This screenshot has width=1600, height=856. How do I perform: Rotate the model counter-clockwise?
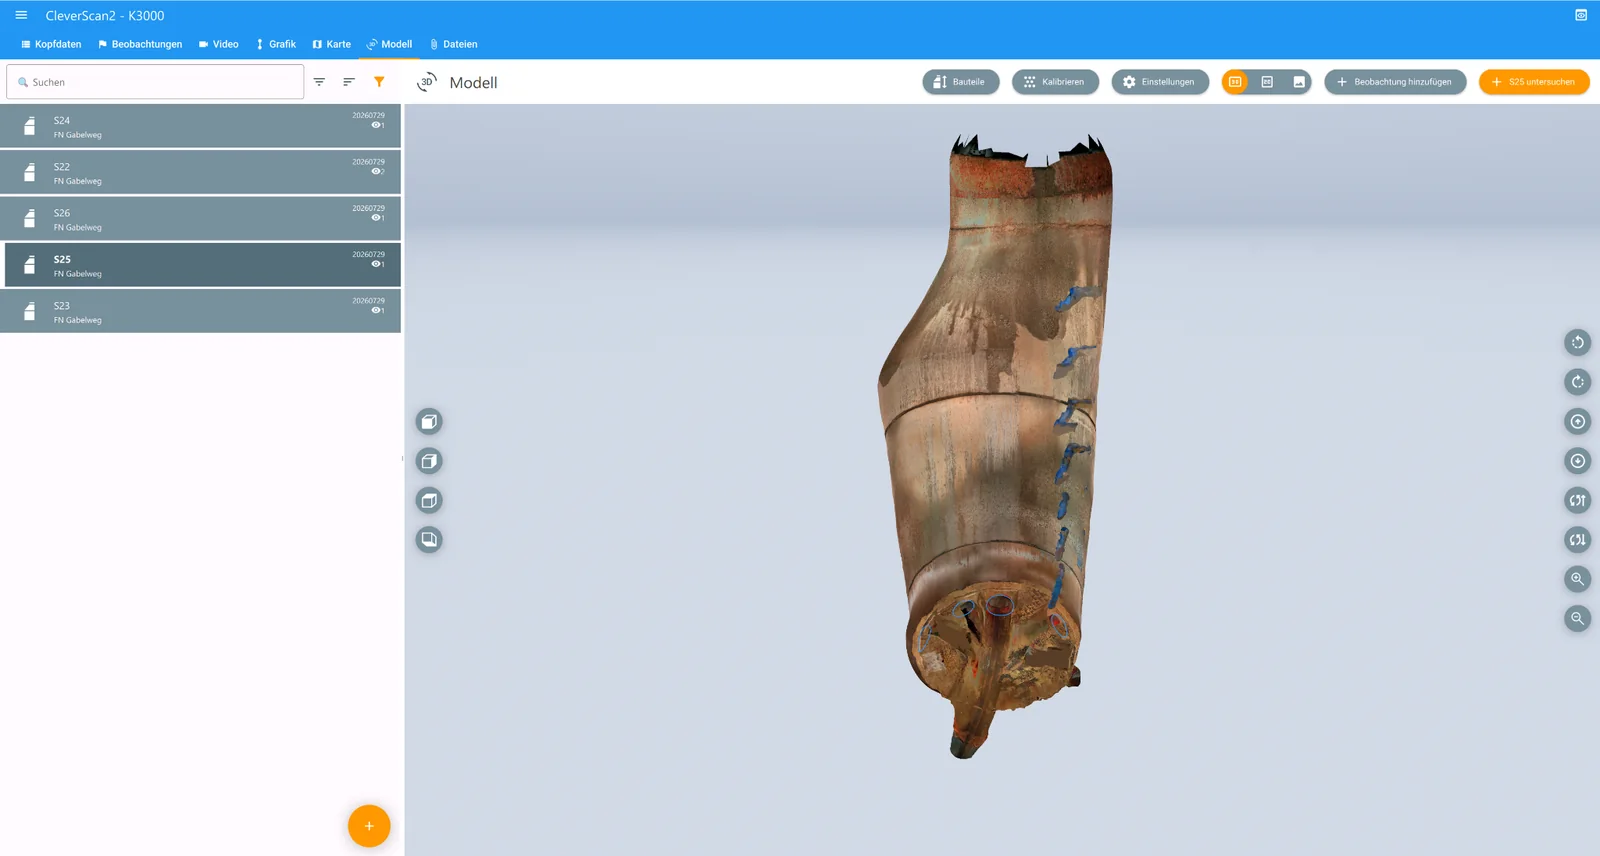[1577, 342]
